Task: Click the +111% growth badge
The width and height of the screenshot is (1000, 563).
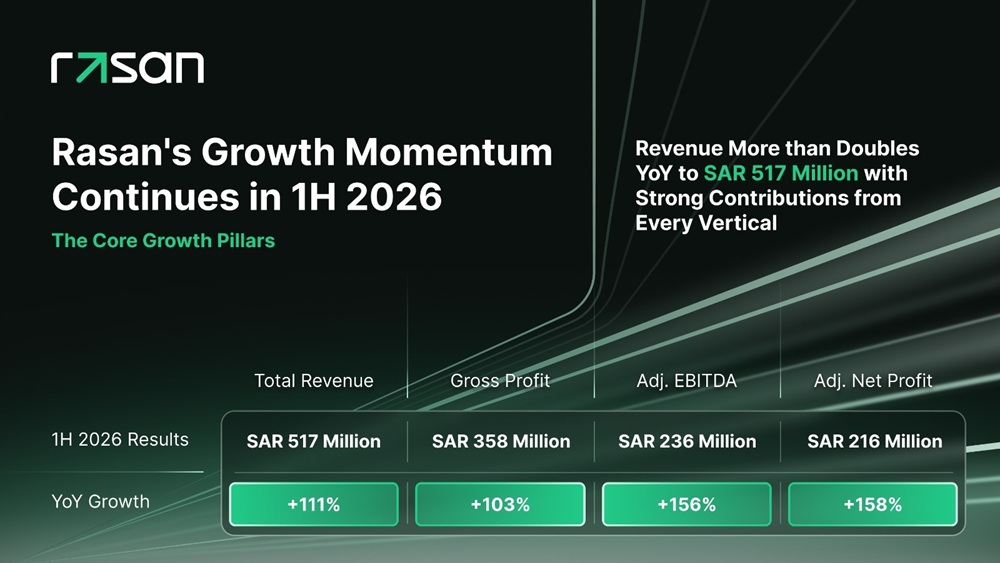Action: pos(314,504)
